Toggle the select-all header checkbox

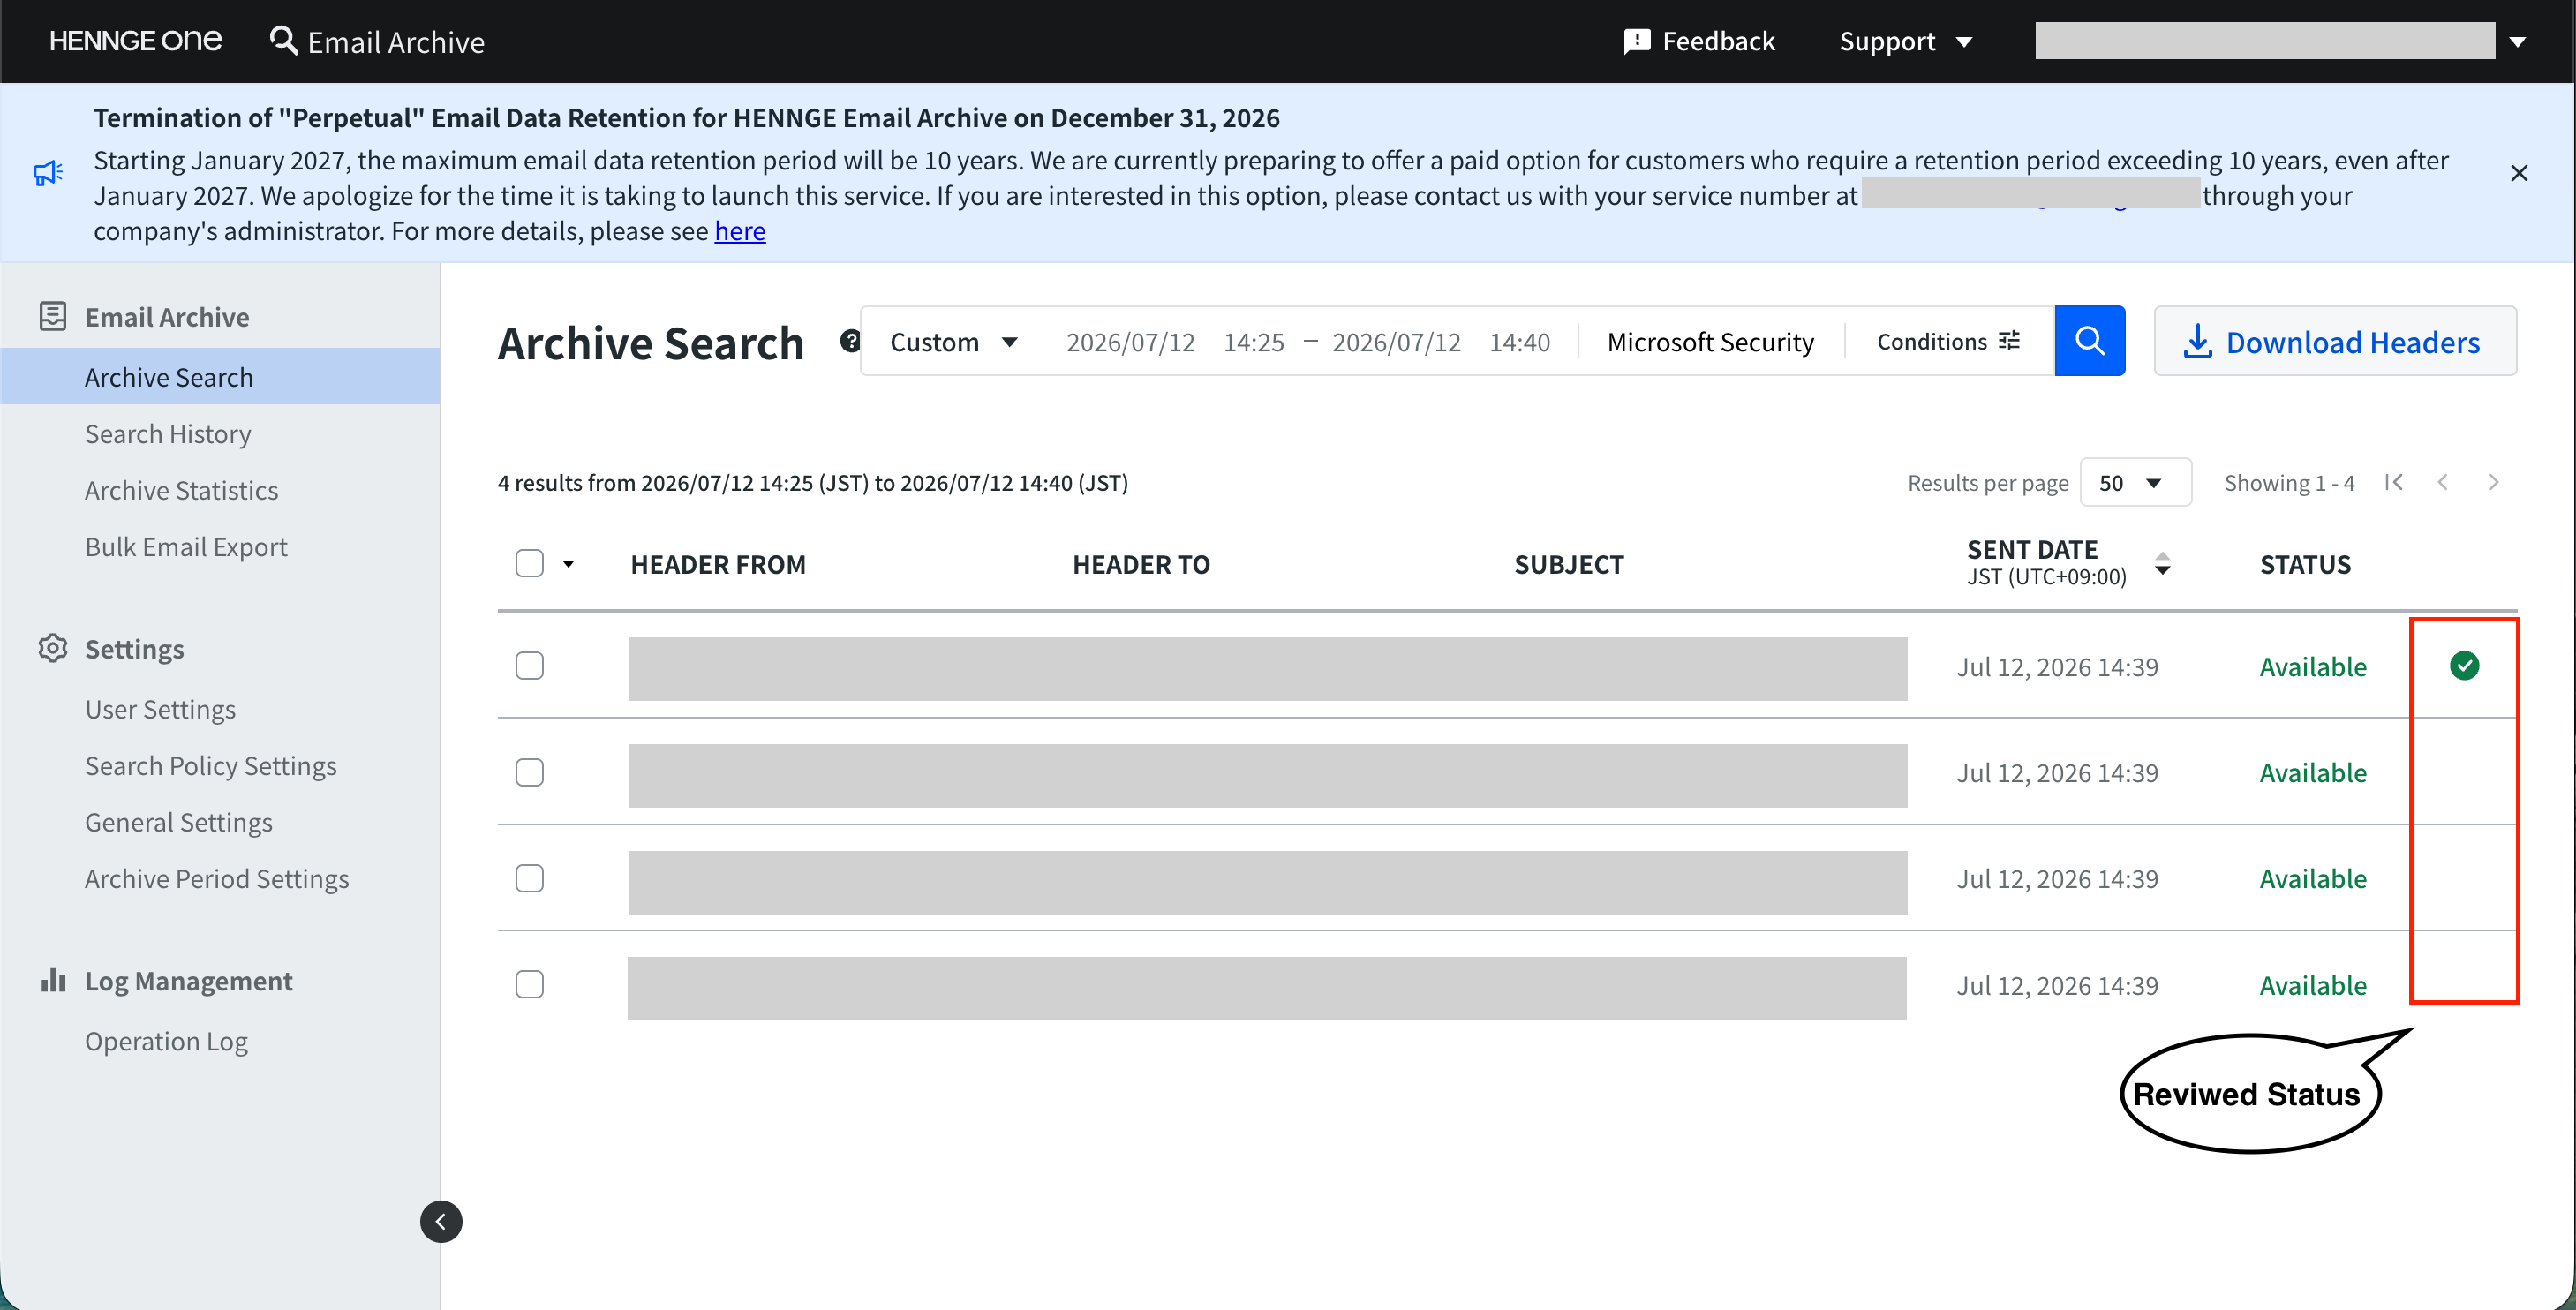tap(530, 563)
